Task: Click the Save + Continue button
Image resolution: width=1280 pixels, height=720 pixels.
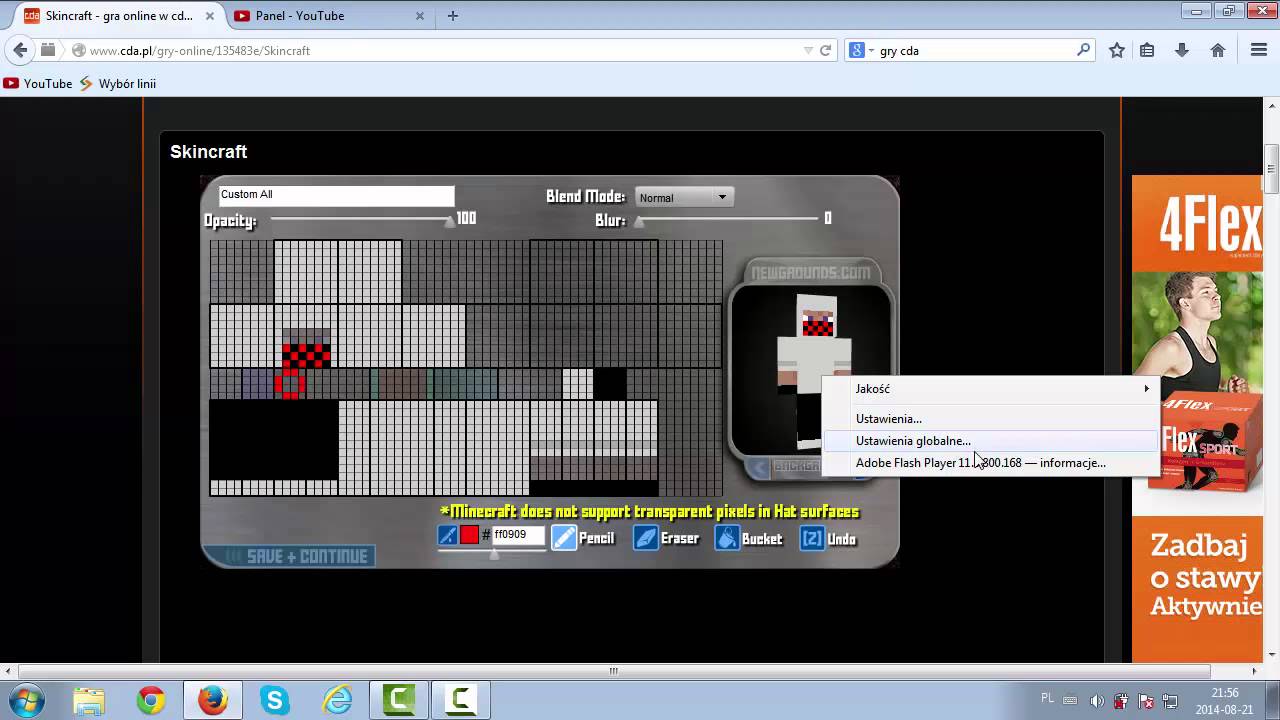Action: point(289,556)
